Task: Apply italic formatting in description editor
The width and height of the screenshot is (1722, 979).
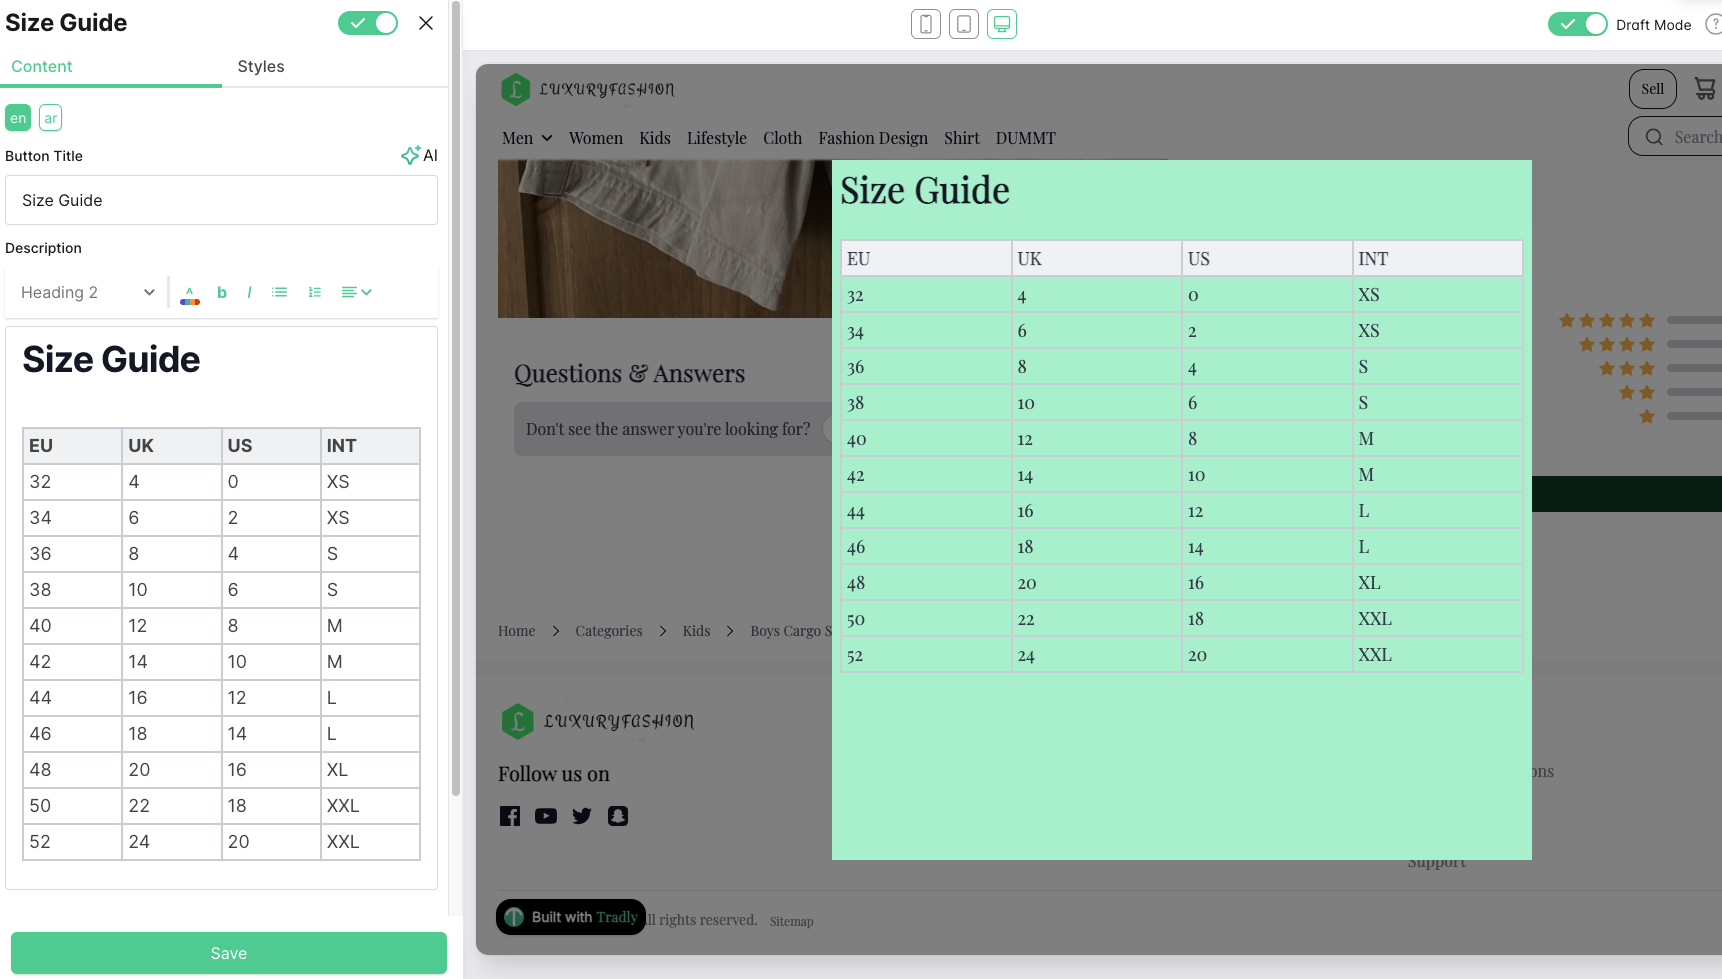Action: coord(249,292)
